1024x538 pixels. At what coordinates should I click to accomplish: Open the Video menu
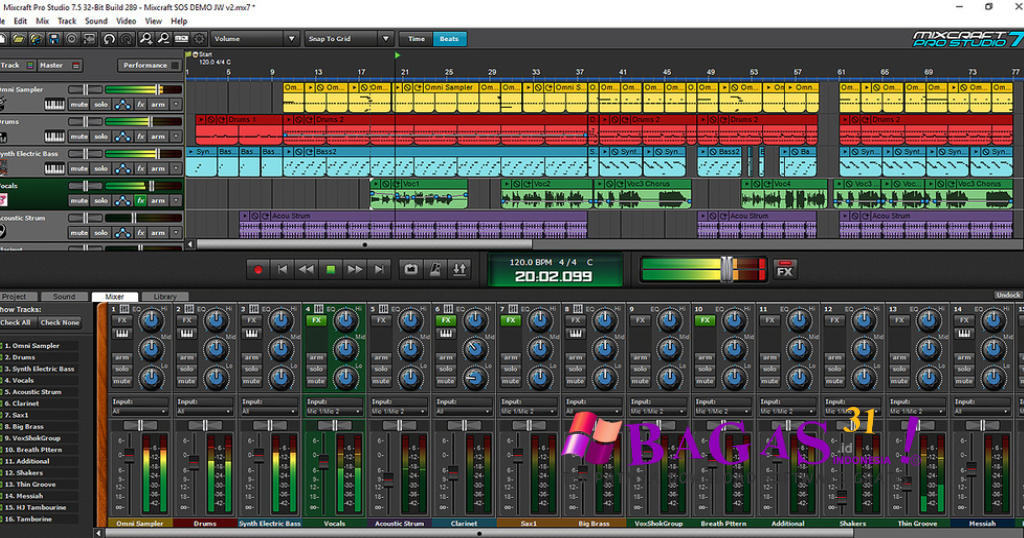coord(126,21)
